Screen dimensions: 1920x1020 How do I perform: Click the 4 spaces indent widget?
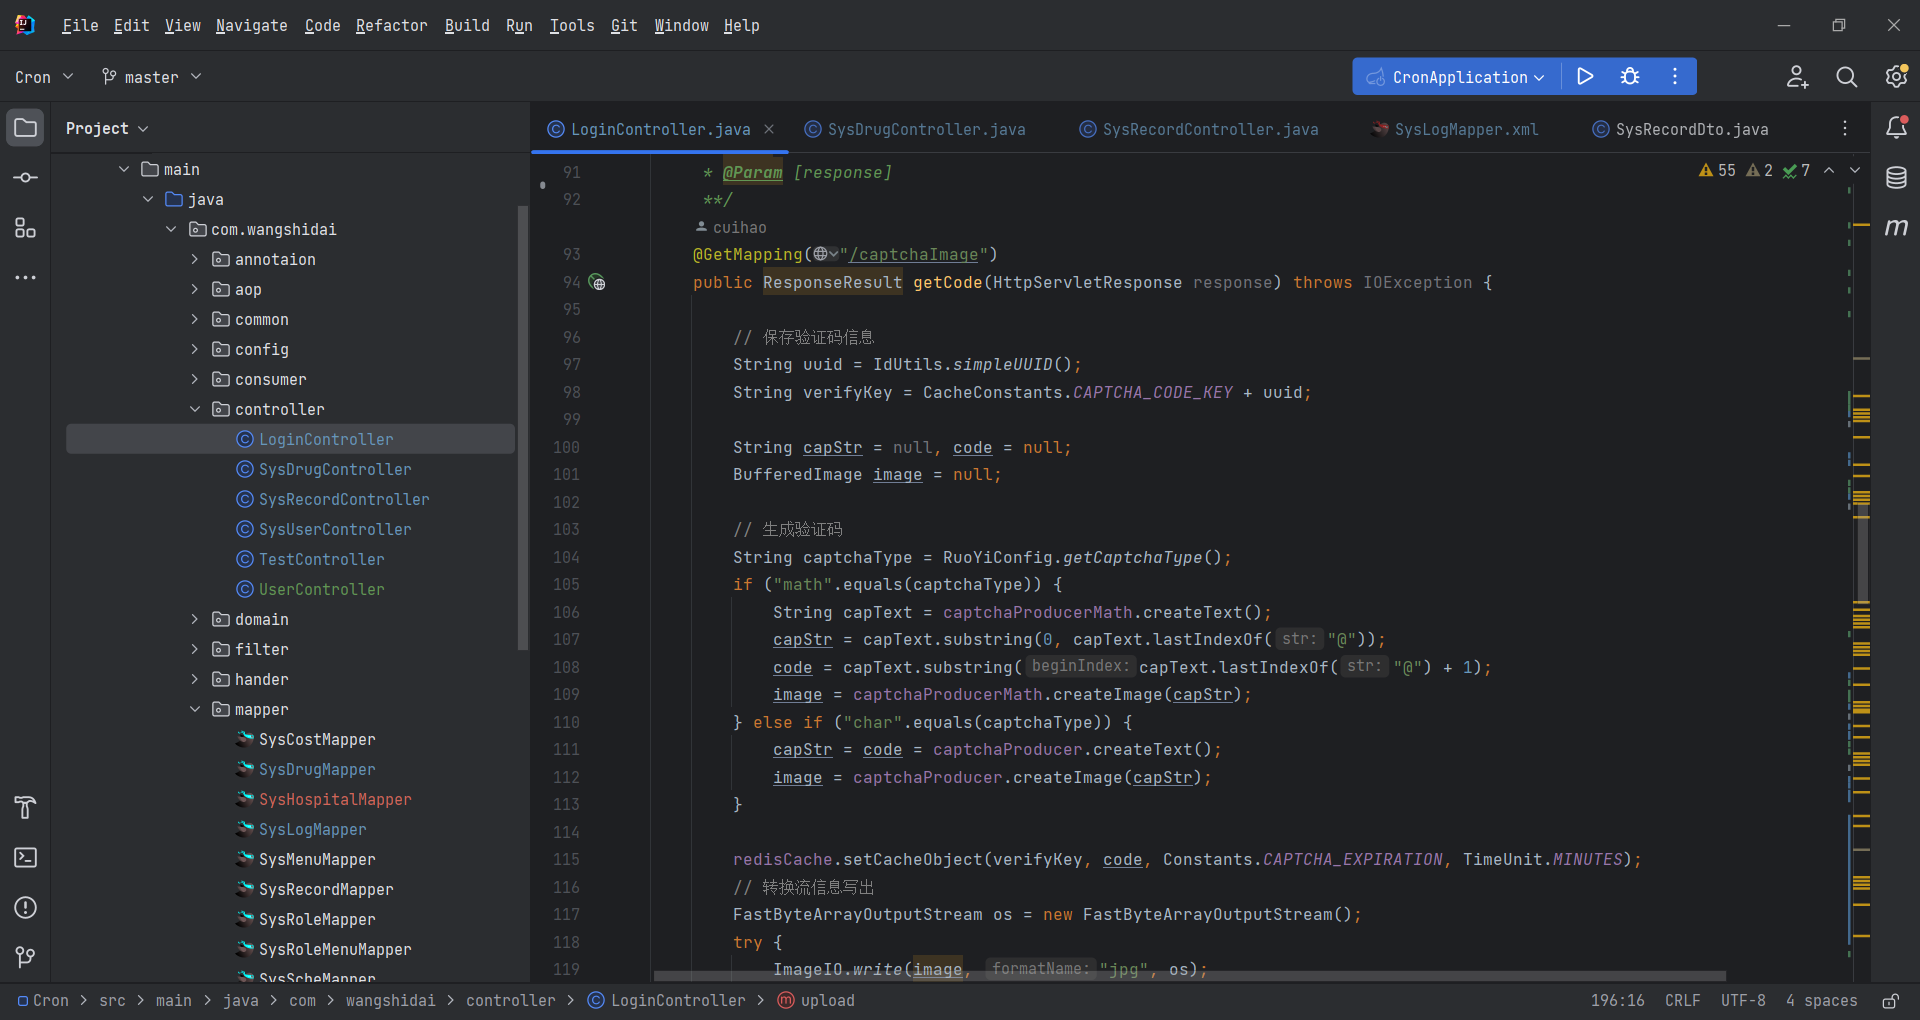point(1821,1000)
